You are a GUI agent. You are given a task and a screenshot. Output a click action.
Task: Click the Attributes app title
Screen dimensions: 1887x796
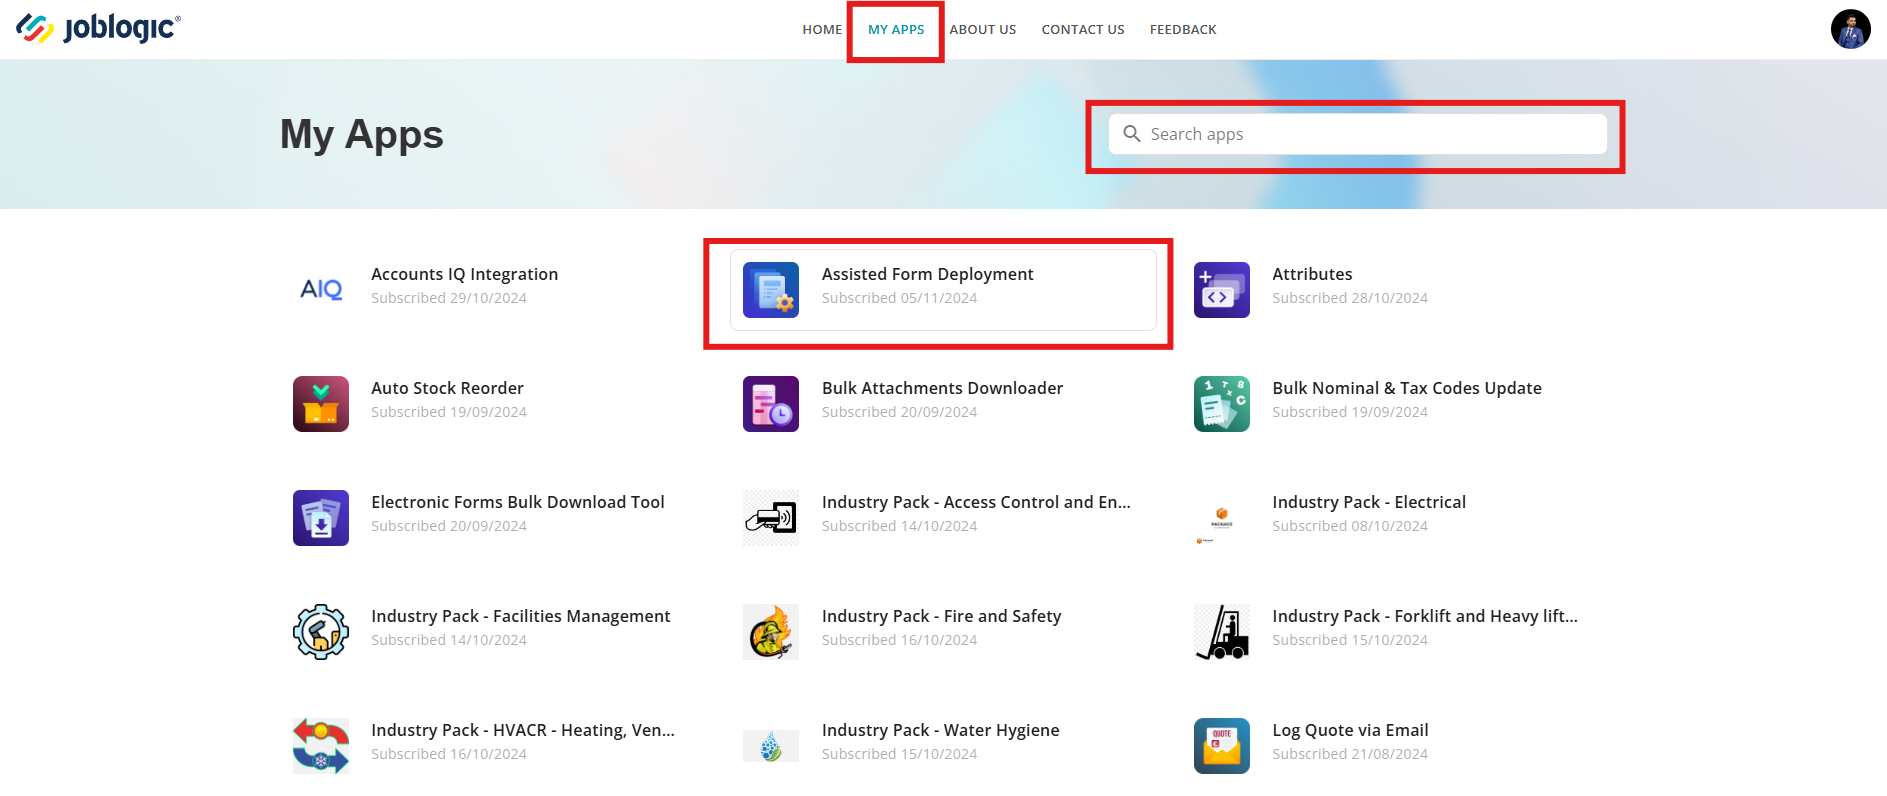1312,274
